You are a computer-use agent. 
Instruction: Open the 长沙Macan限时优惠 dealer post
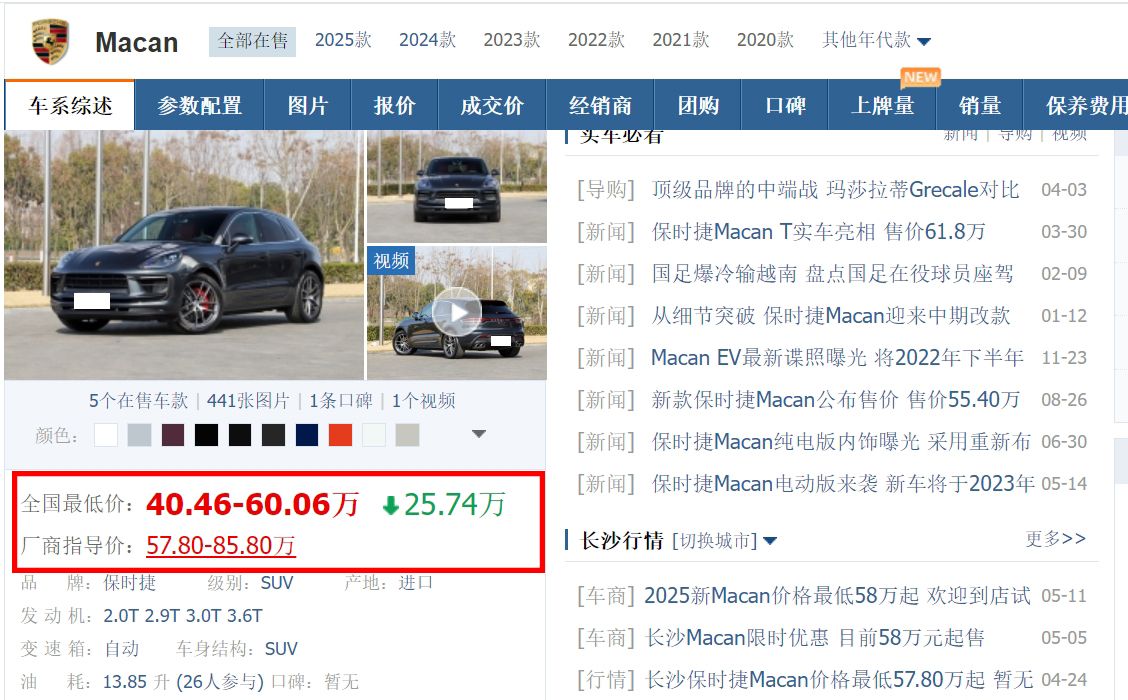(814, 637)
